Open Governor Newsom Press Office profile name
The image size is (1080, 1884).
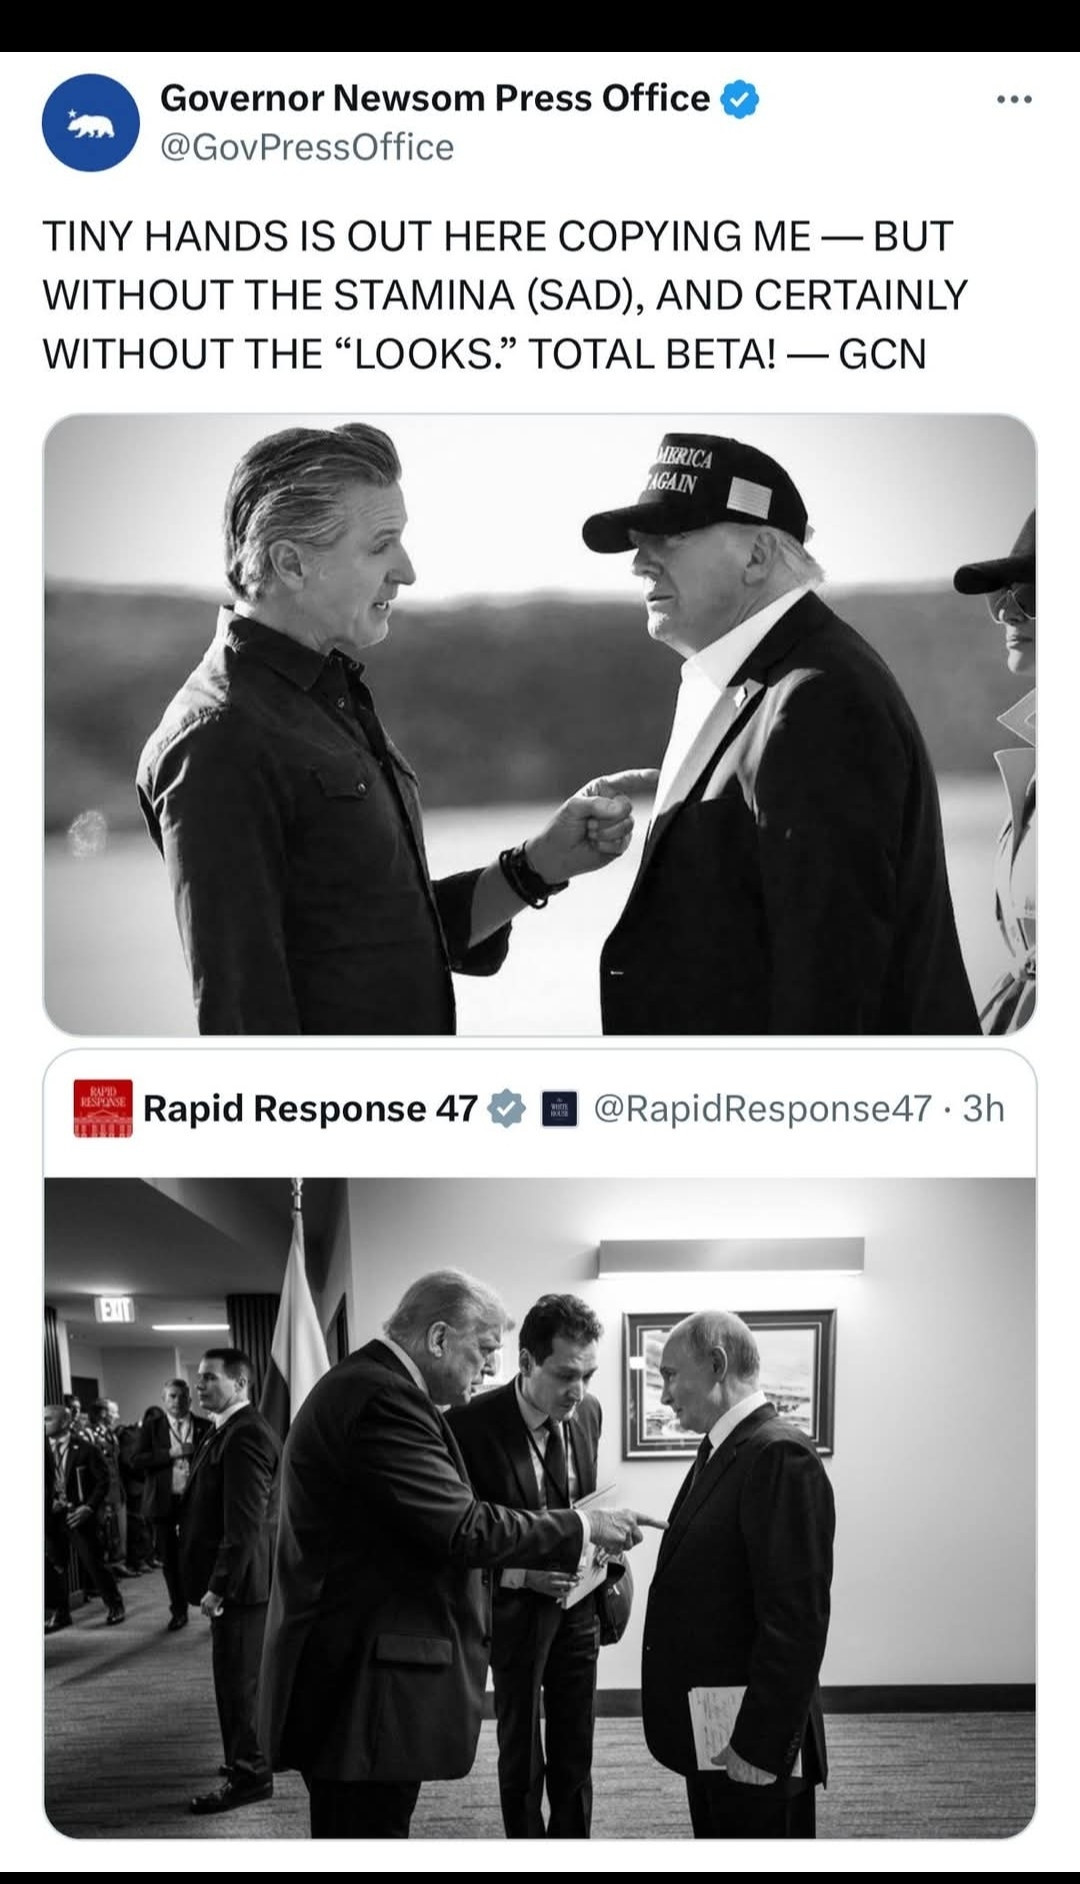pyautogui.click(x=435, y=98)
